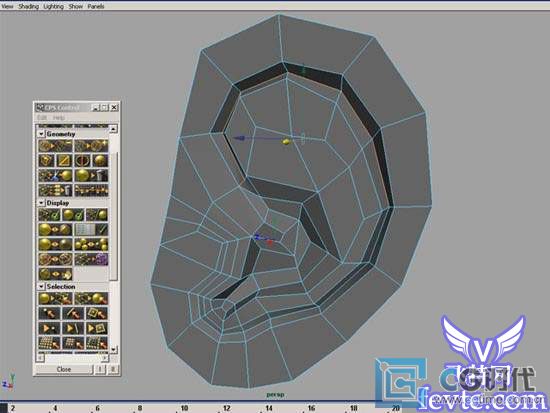Click the persp camera label
Viewport: 550px width, 413px height.
point(275,395)
